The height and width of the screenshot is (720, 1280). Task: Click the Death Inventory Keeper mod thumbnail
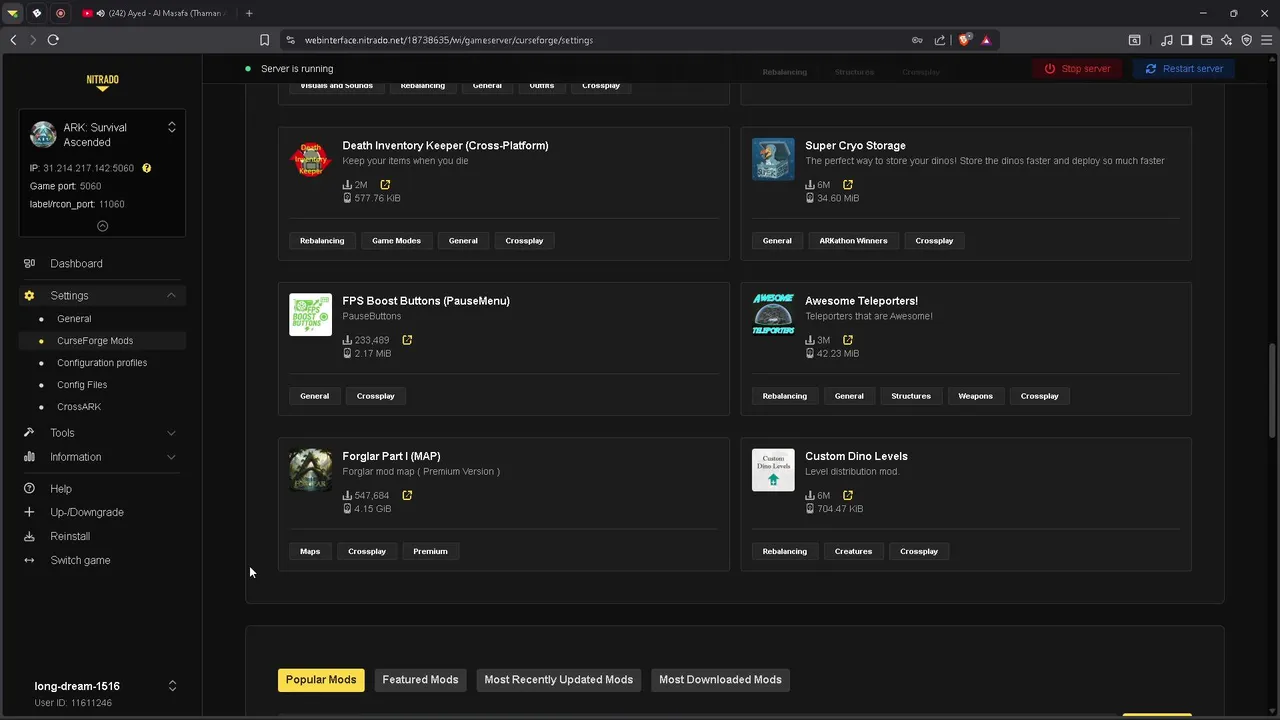tap(310, 159)
